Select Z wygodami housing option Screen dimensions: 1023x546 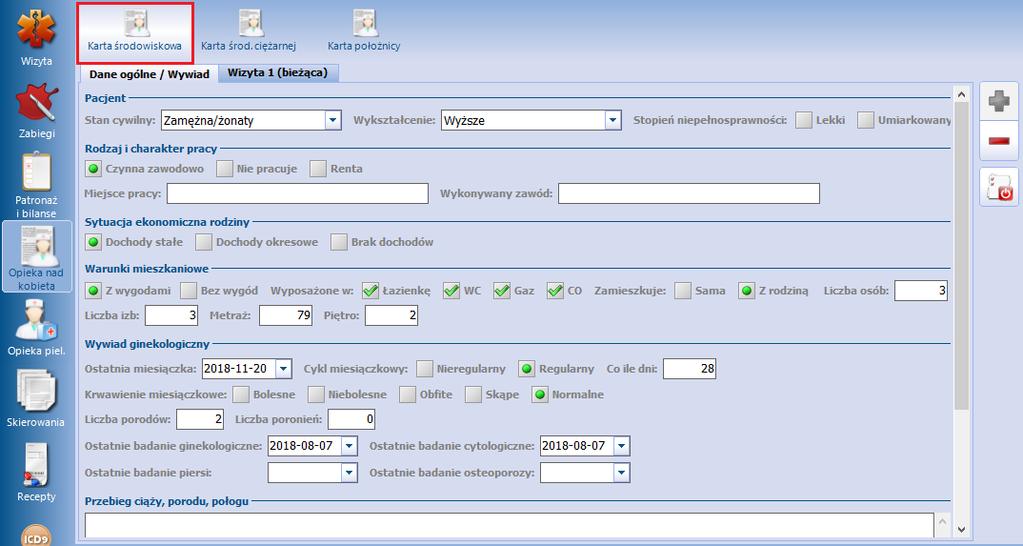(x=93, y=290)
